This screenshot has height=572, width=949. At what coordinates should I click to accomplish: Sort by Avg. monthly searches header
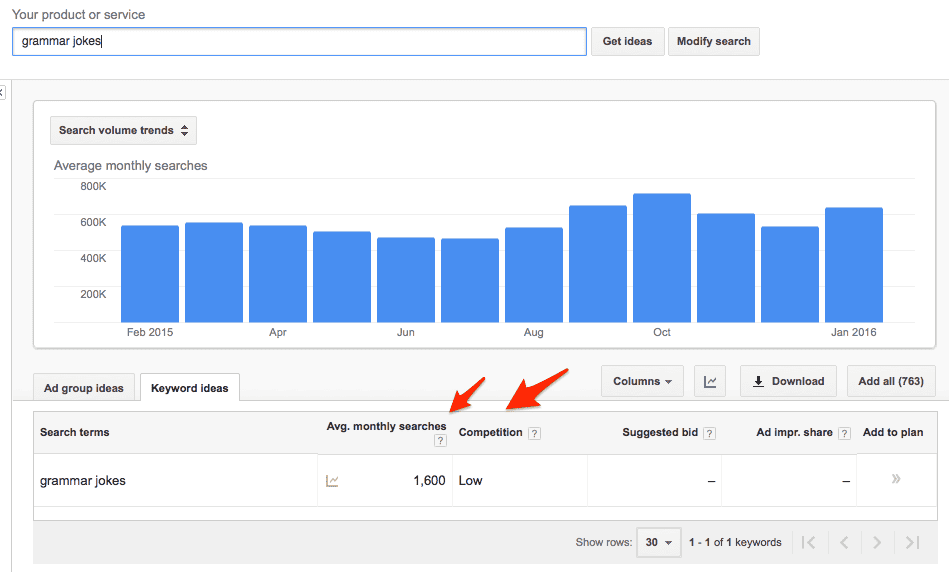click(386, 426)
